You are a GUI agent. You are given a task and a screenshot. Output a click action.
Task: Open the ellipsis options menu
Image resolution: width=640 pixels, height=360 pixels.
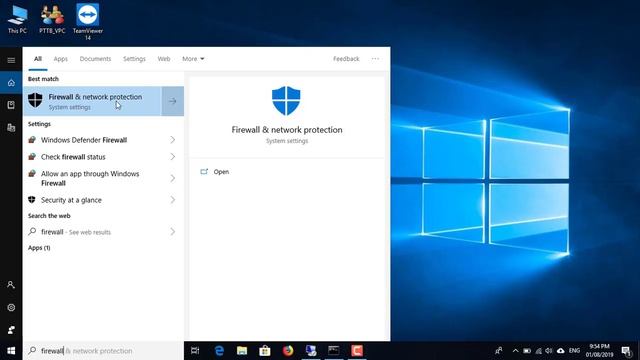tap(375, 59)
